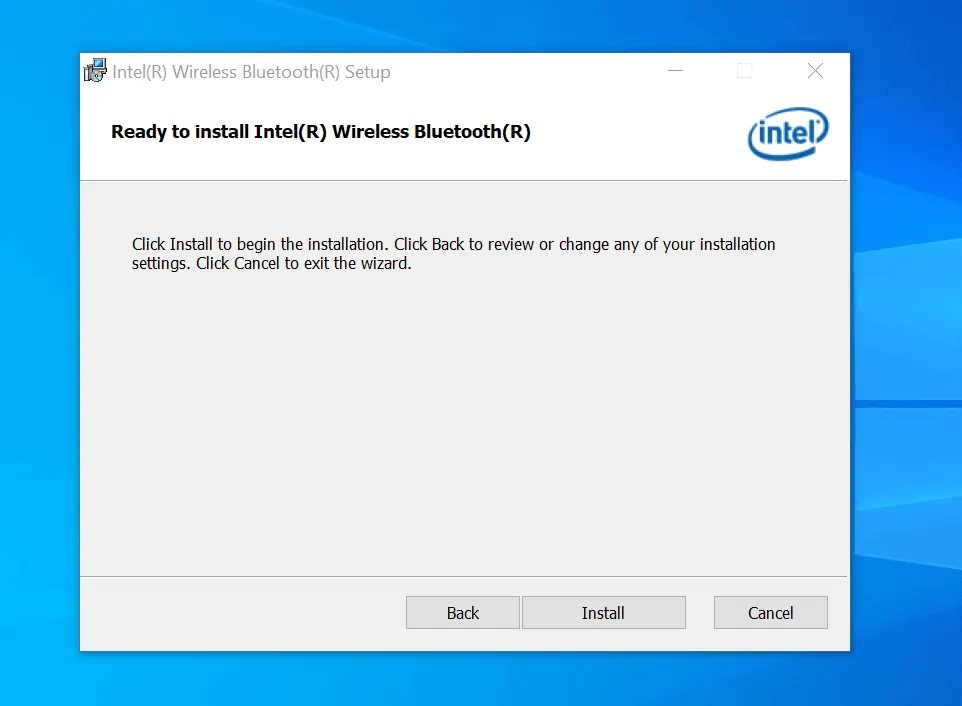Cancel the Bluetooth installation
The height and width of the screenshot is (706, 962).
770,613
